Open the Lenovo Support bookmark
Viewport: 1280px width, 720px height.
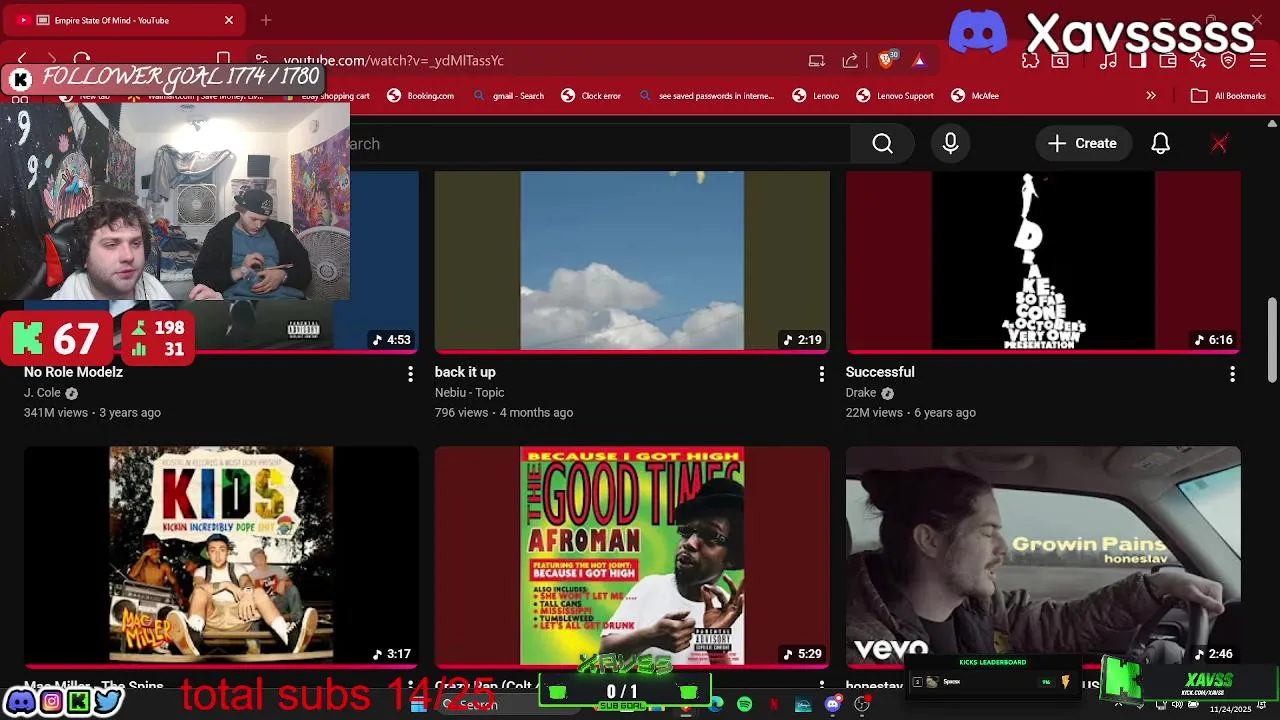pos(895,96)
